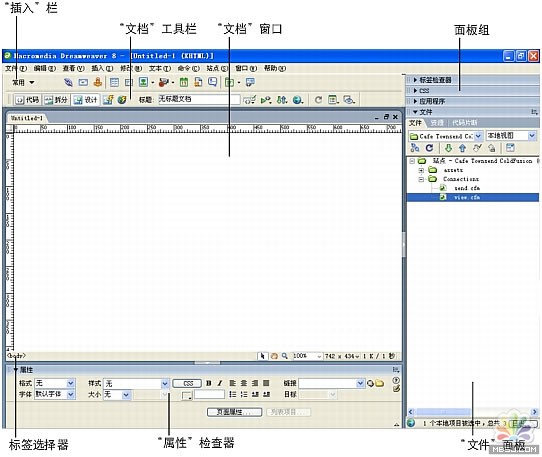
Task: Open the 大小 size dropdown
Action: tap(126, 394)
